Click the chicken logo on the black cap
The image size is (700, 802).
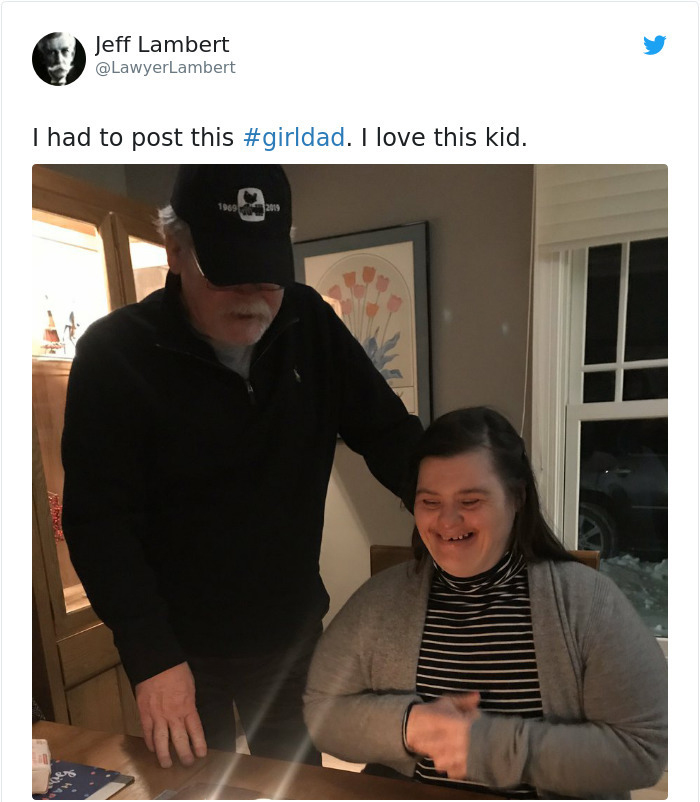tap(251, 205)
